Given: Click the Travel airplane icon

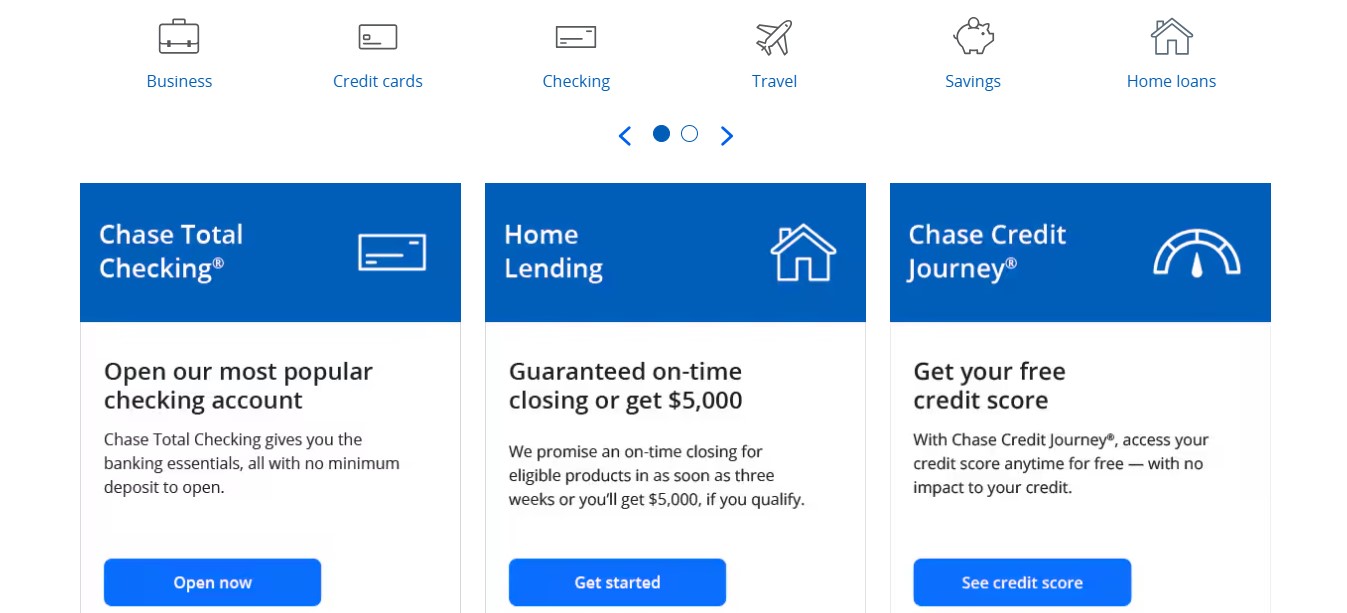Looking at the screenshot, I should pos(774,37).
